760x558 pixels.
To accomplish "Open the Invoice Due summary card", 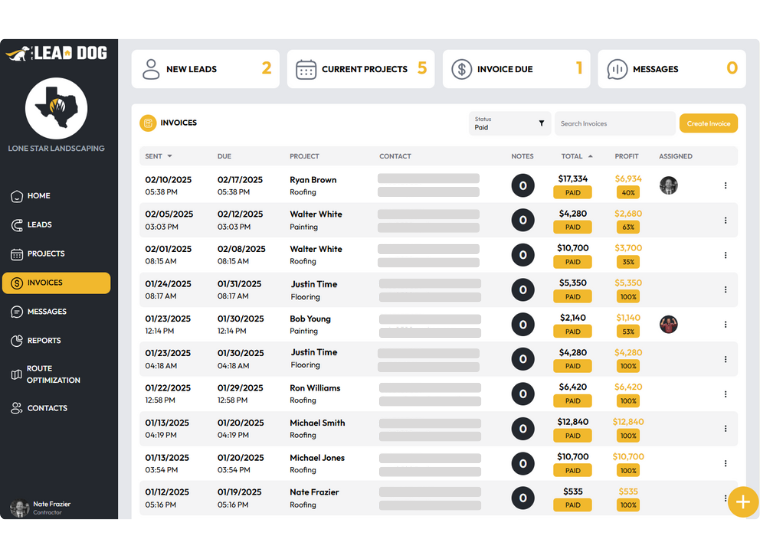I will point(516,69).
